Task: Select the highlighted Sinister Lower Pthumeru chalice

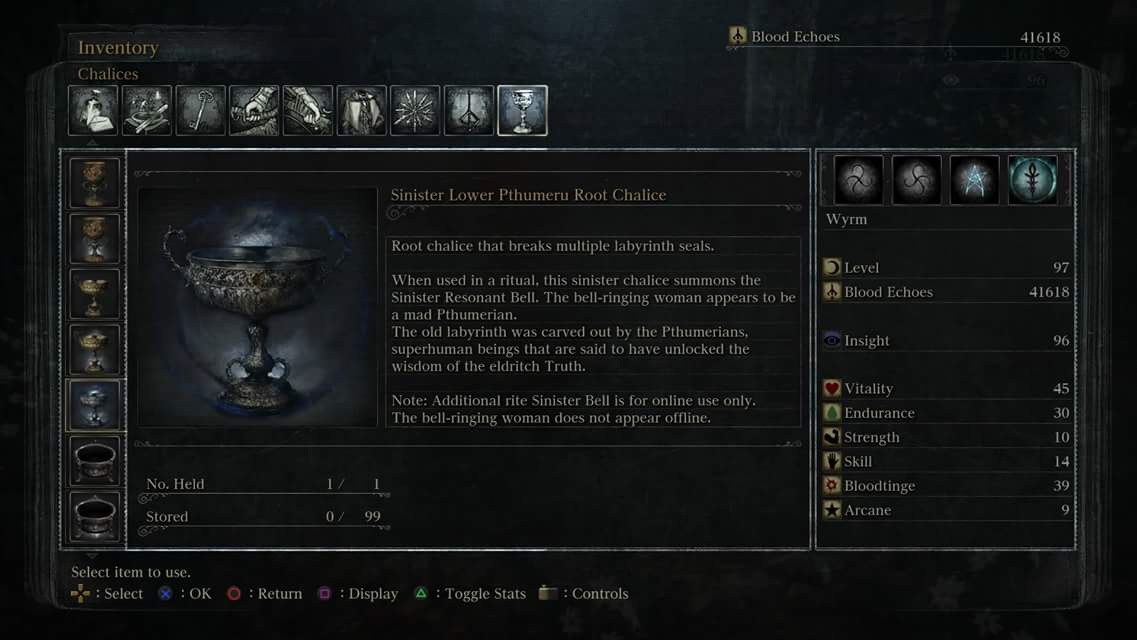Action: coord(94,404)
